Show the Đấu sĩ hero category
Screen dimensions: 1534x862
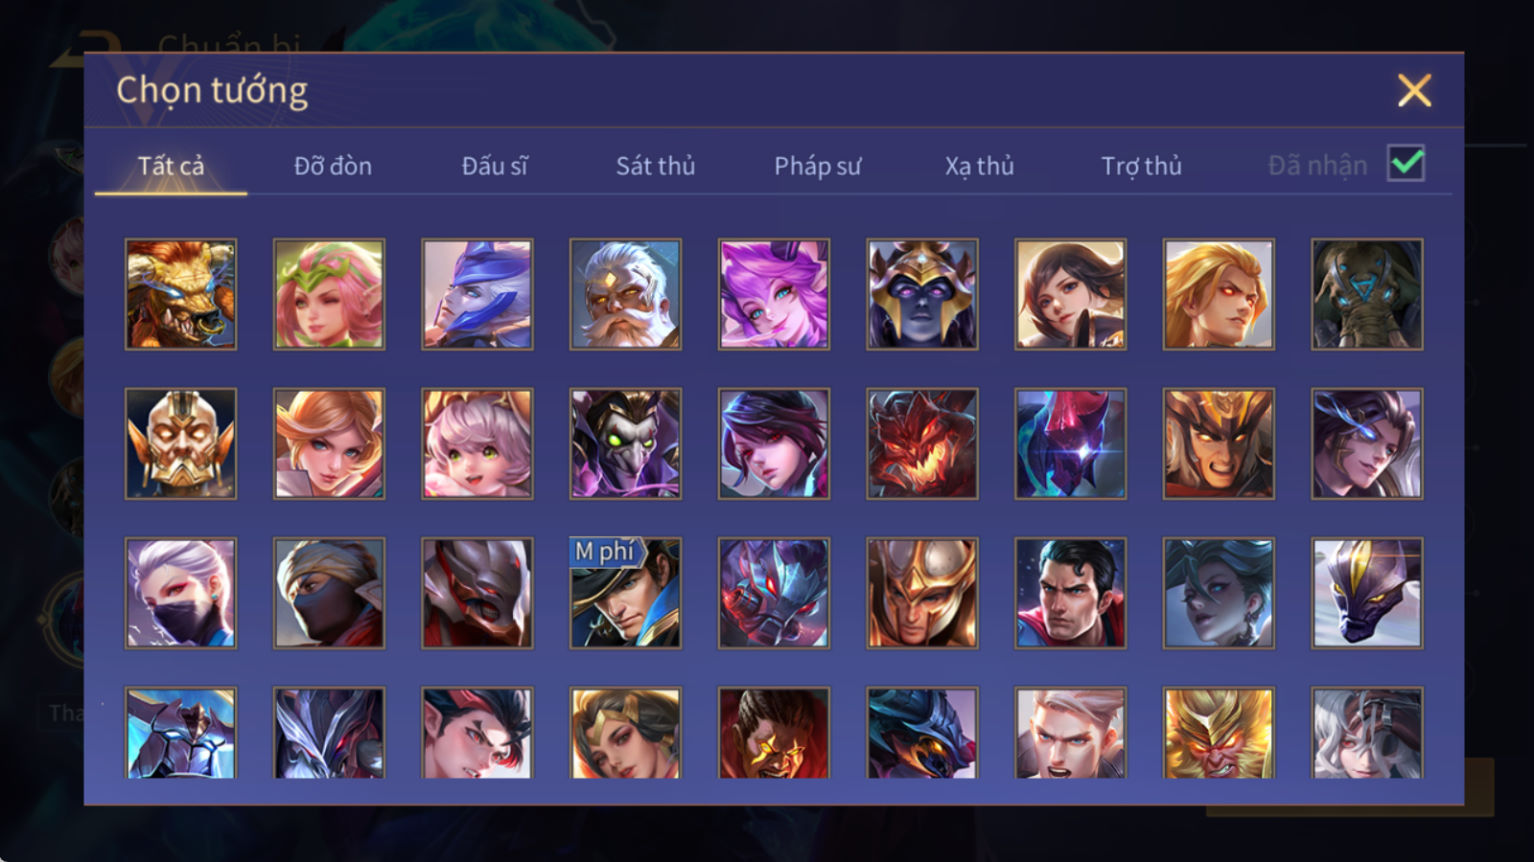coord(494,166)
